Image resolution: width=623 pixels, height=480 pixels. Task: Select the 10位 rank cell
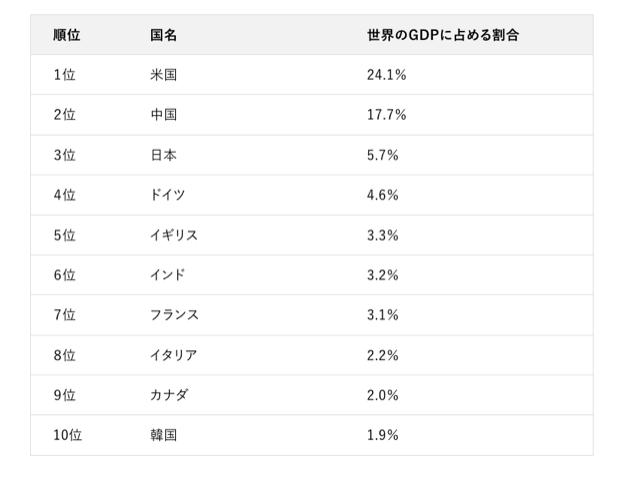68,435
